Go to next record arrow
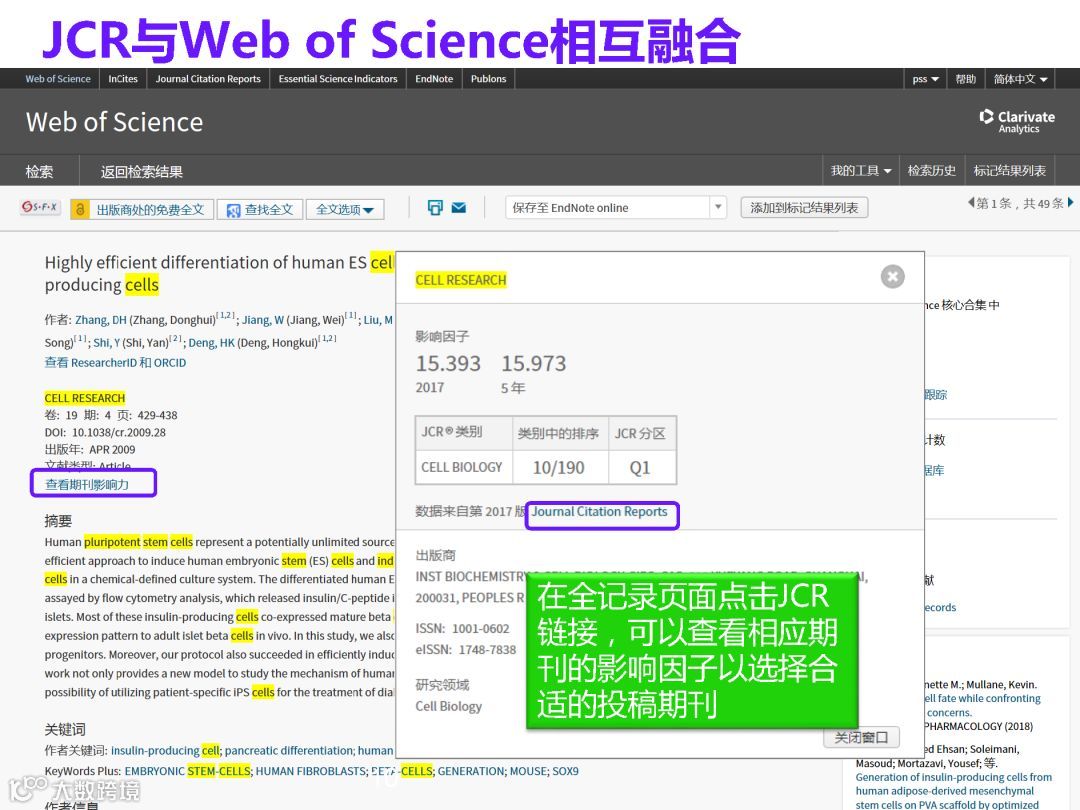The image size is (1080, 810). 1070,202
